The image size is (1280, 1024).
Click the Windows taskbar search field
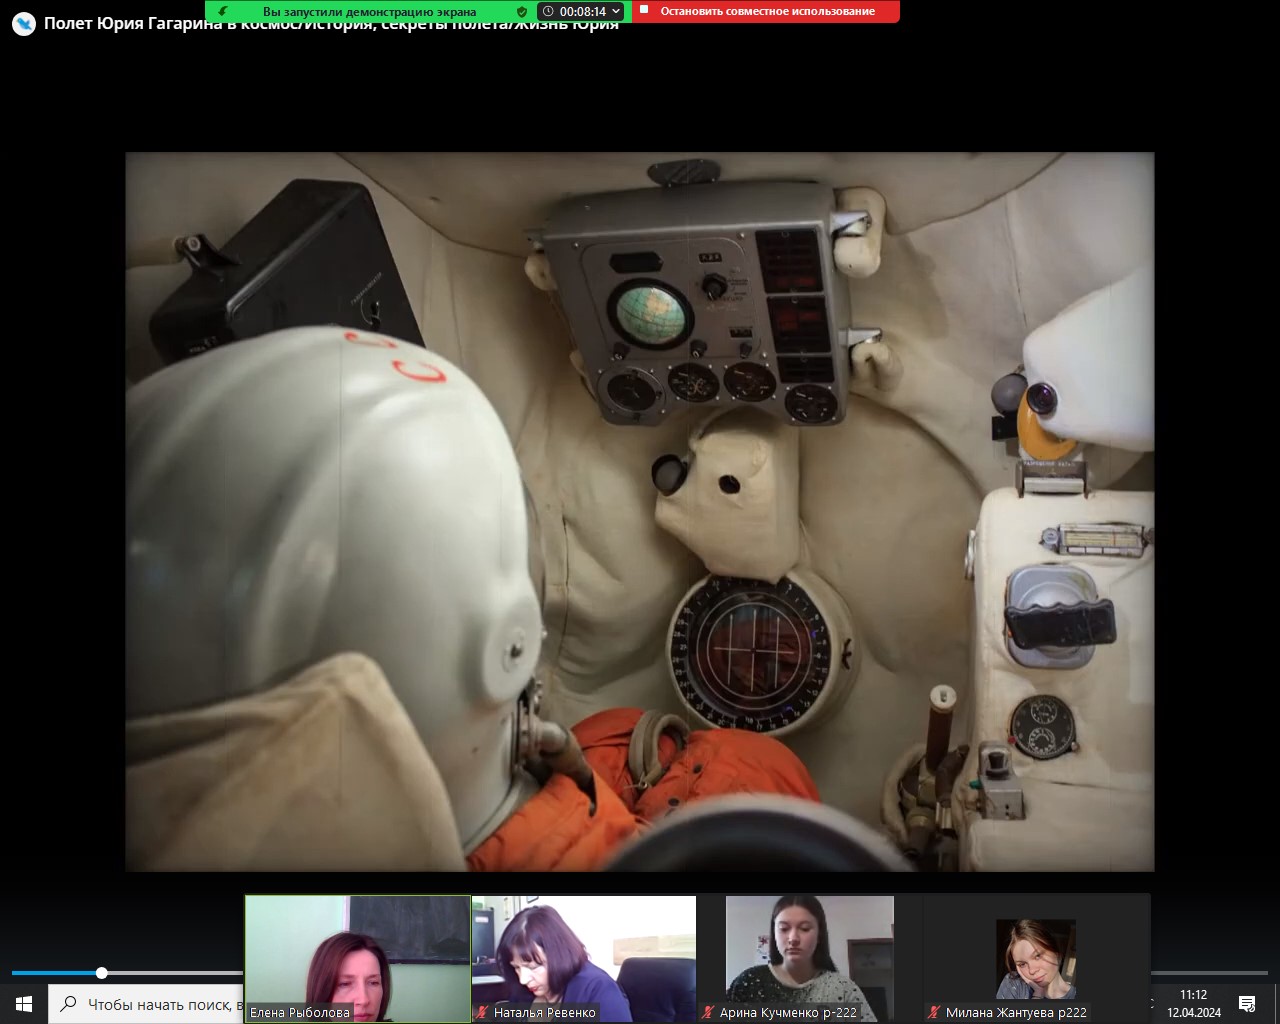[147, 1004]
